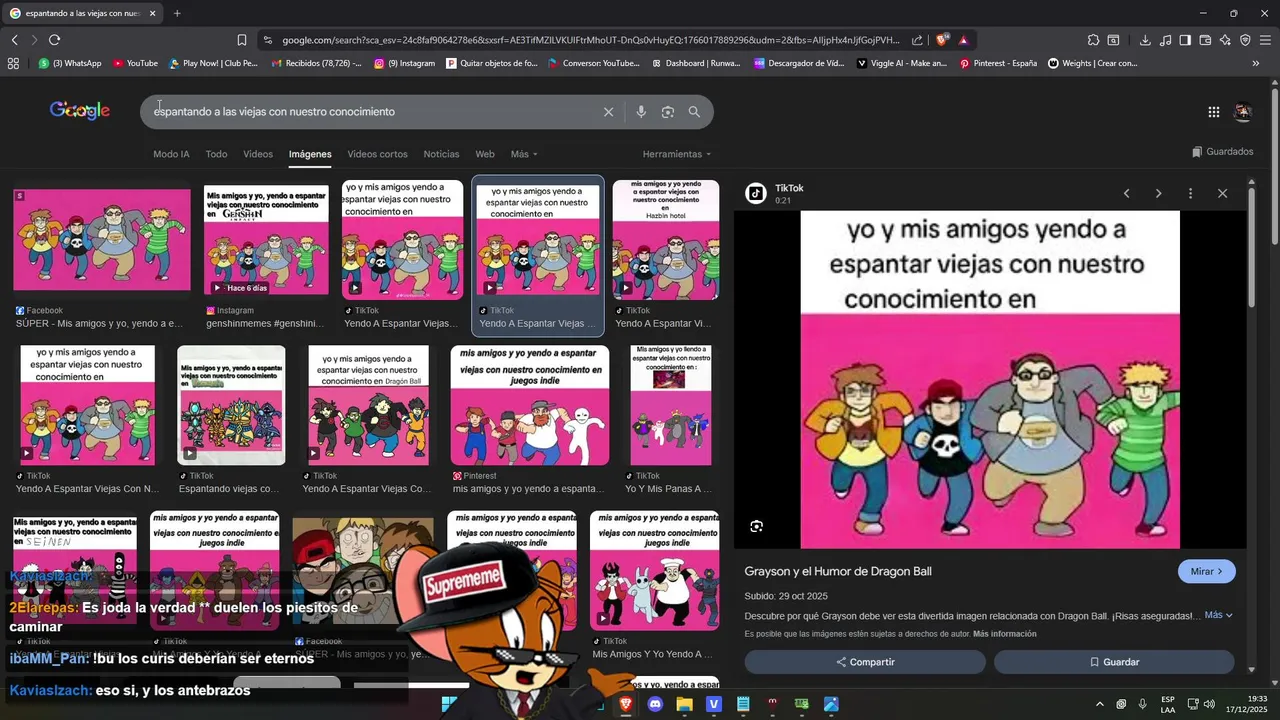Open the volume control in system tray
This screenshot has width=1280, height=720.
point(1208,704)
